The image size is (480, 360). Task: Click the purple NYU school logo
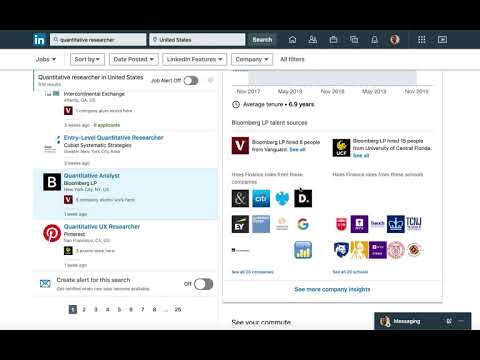click(359, 224)
